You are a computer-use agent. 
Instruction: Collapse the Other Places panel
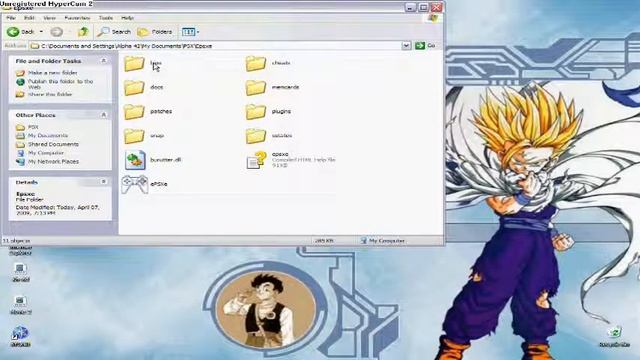click(104, 115)
